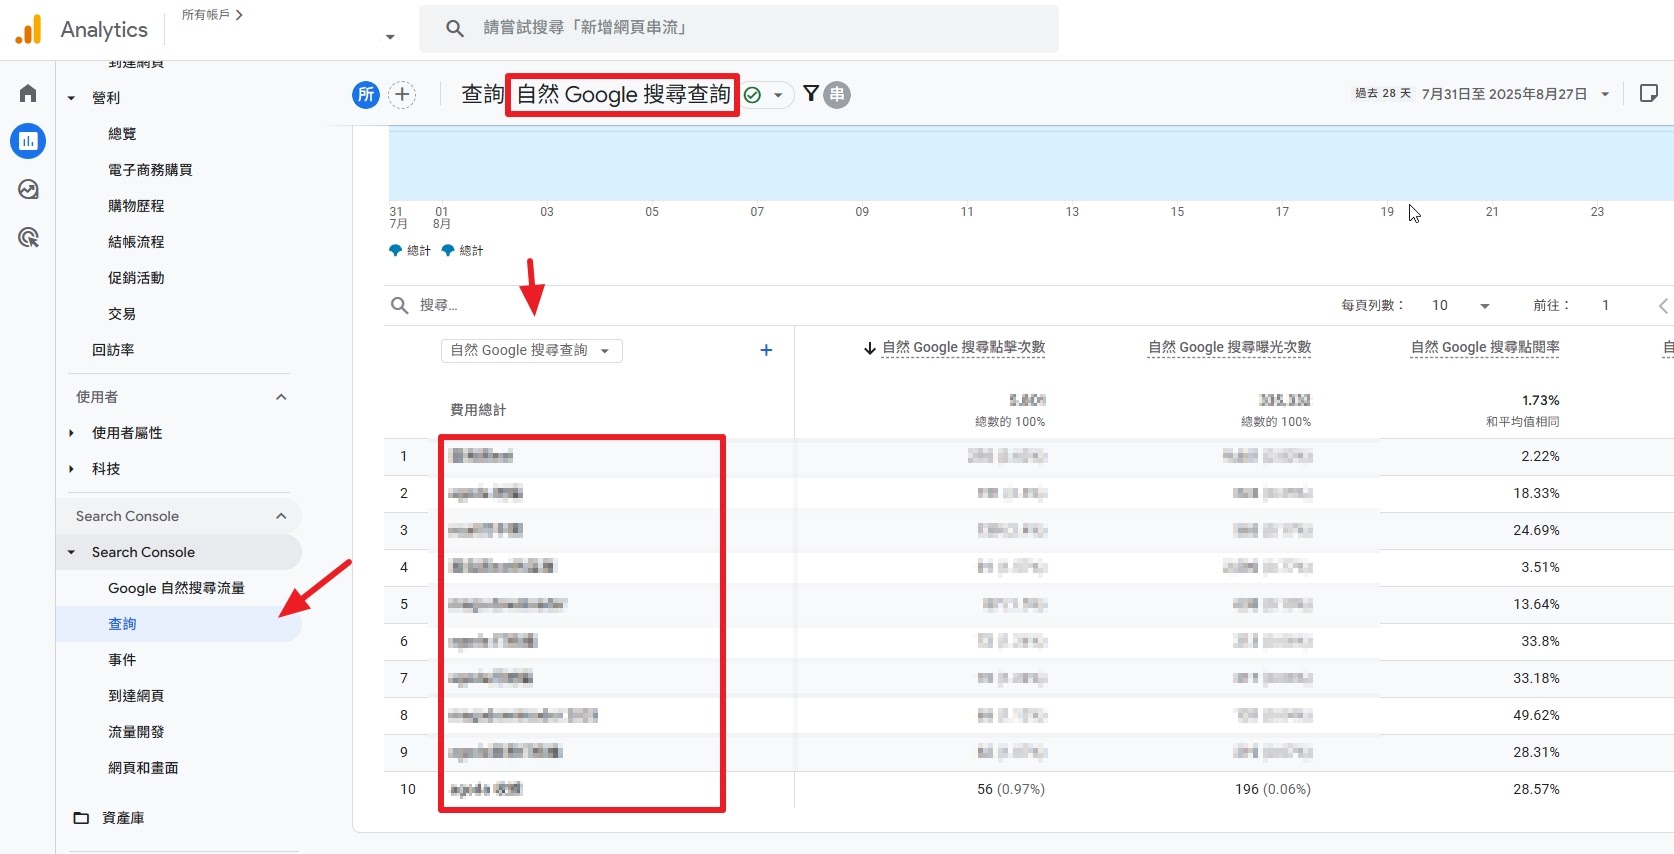Sort by 自然 Google 搜尋點擊次數 column
Image resolution: width=1674 pixels, height=854 pixels.
click(963, 347)
